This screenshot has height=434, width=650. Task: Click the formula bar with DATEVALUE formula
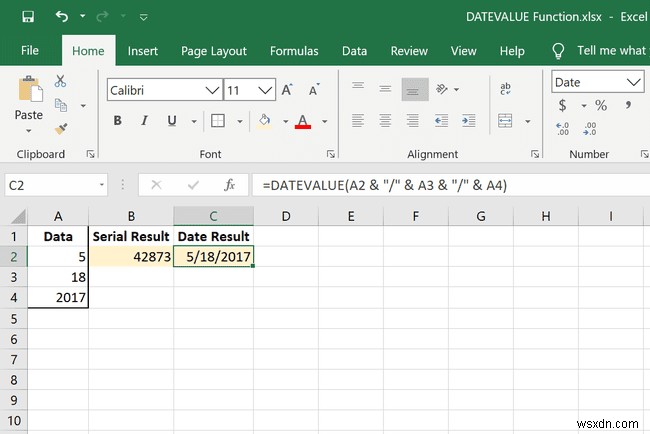(x=451, y=185)
